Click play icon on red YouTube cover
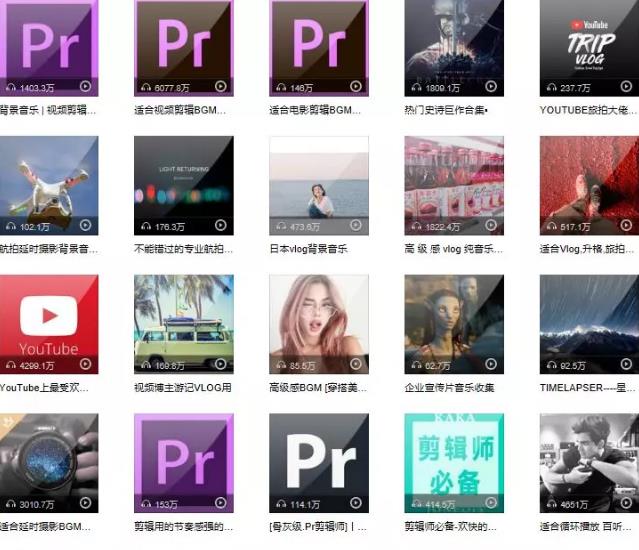This screenshot has height=550, width=639. [85, 365]
